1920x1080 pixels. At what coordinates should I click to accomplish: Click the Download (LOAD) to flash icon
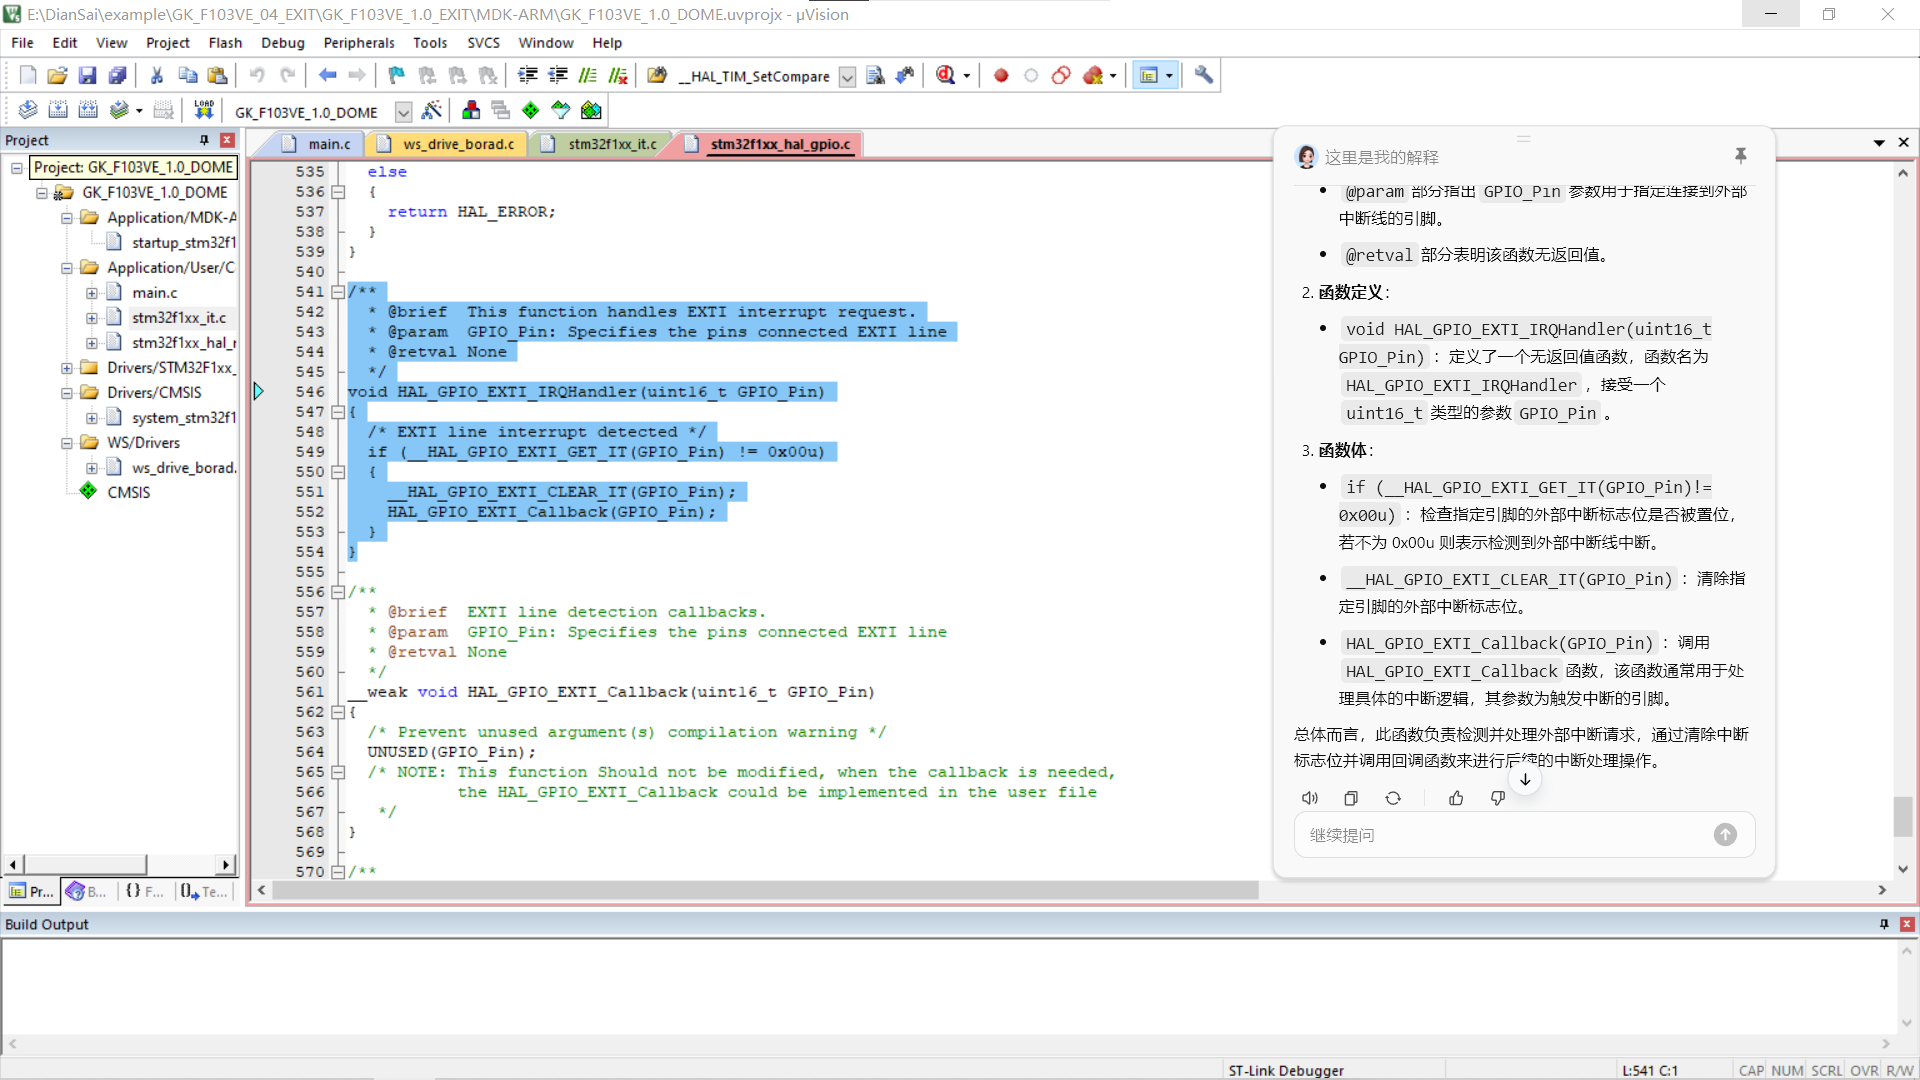click(204, 110)
